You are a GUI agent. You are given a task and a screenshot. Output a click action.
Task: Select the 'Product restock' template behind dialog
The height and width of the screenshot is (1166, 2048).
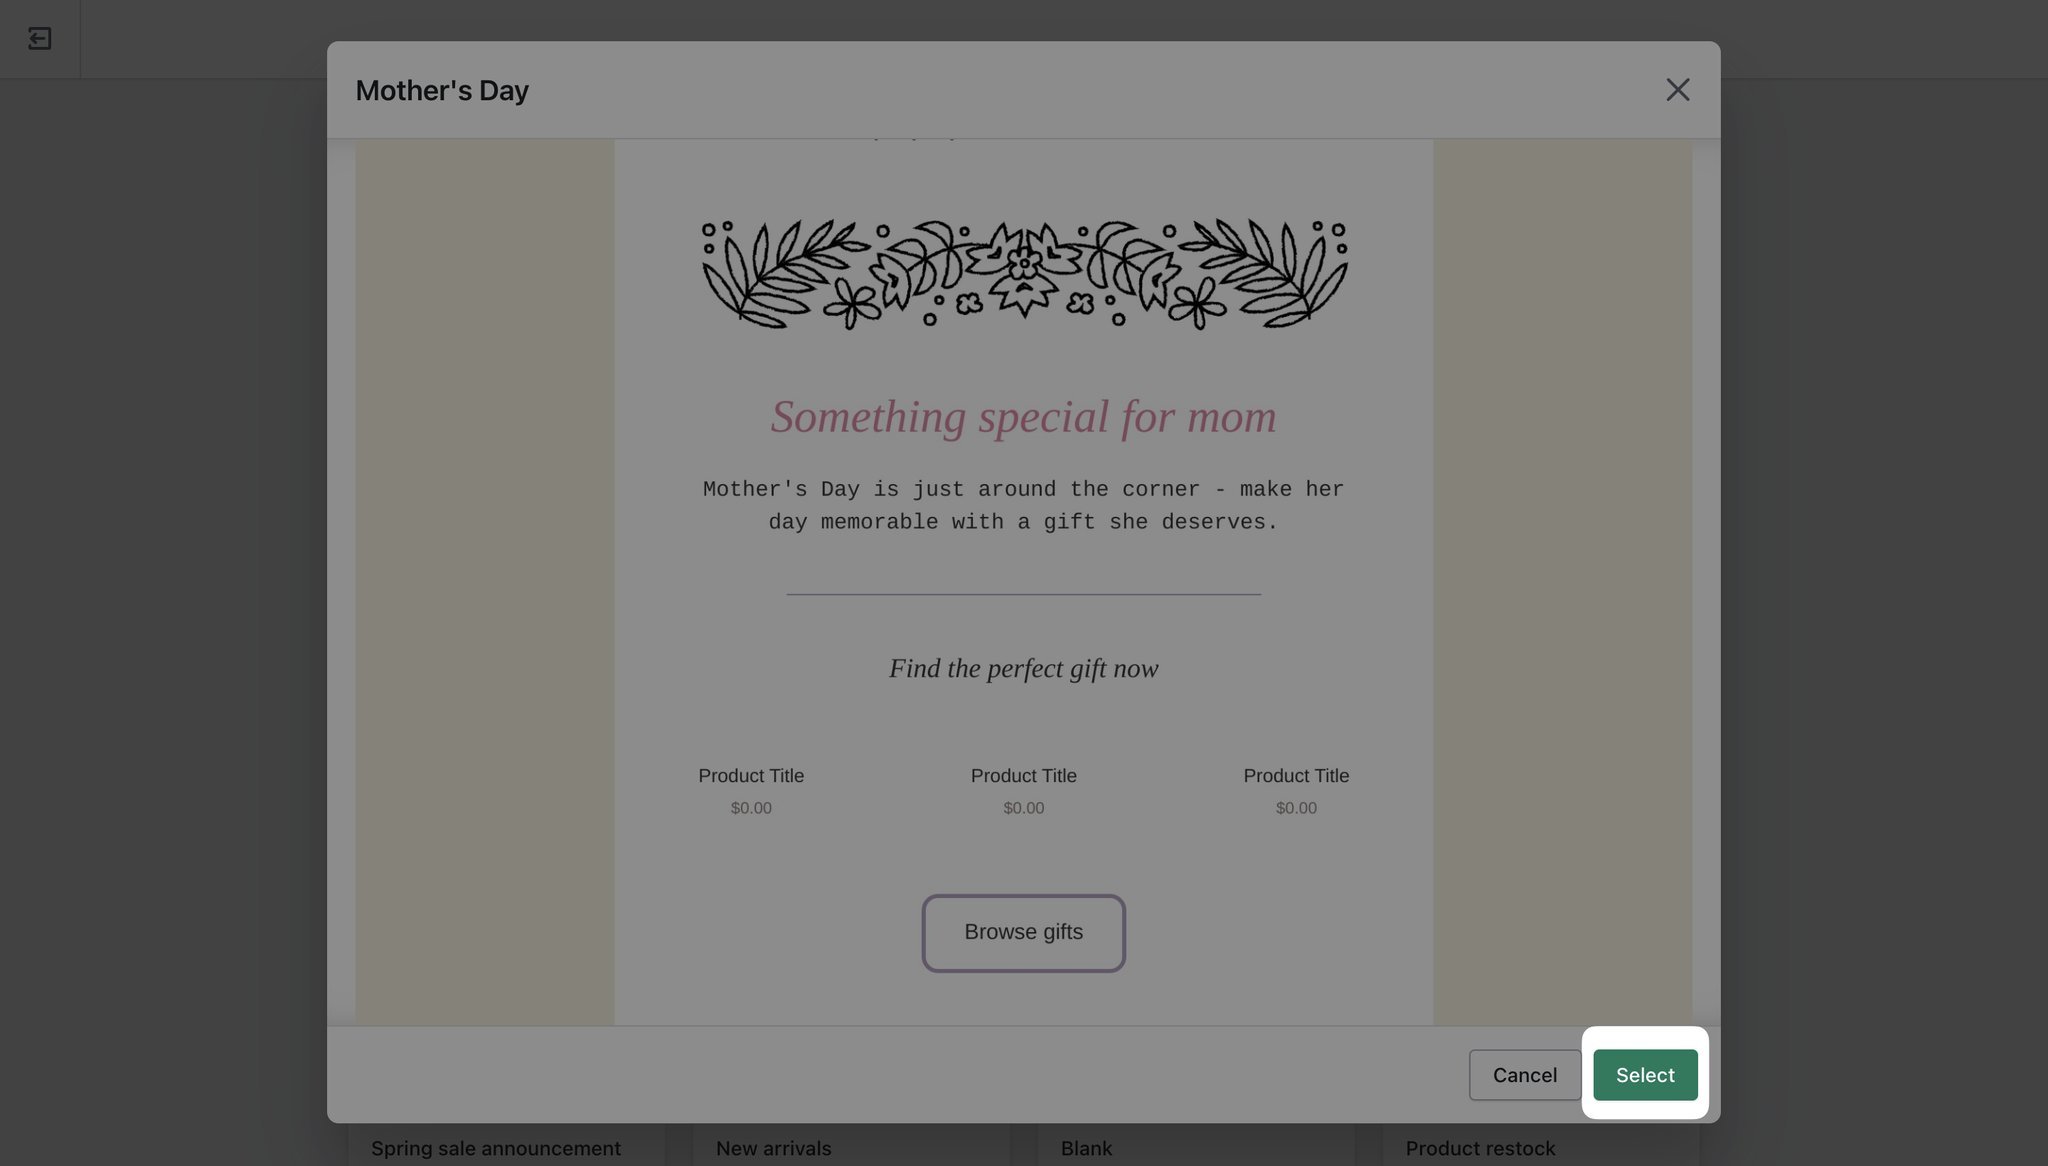click(1480, 1148)
